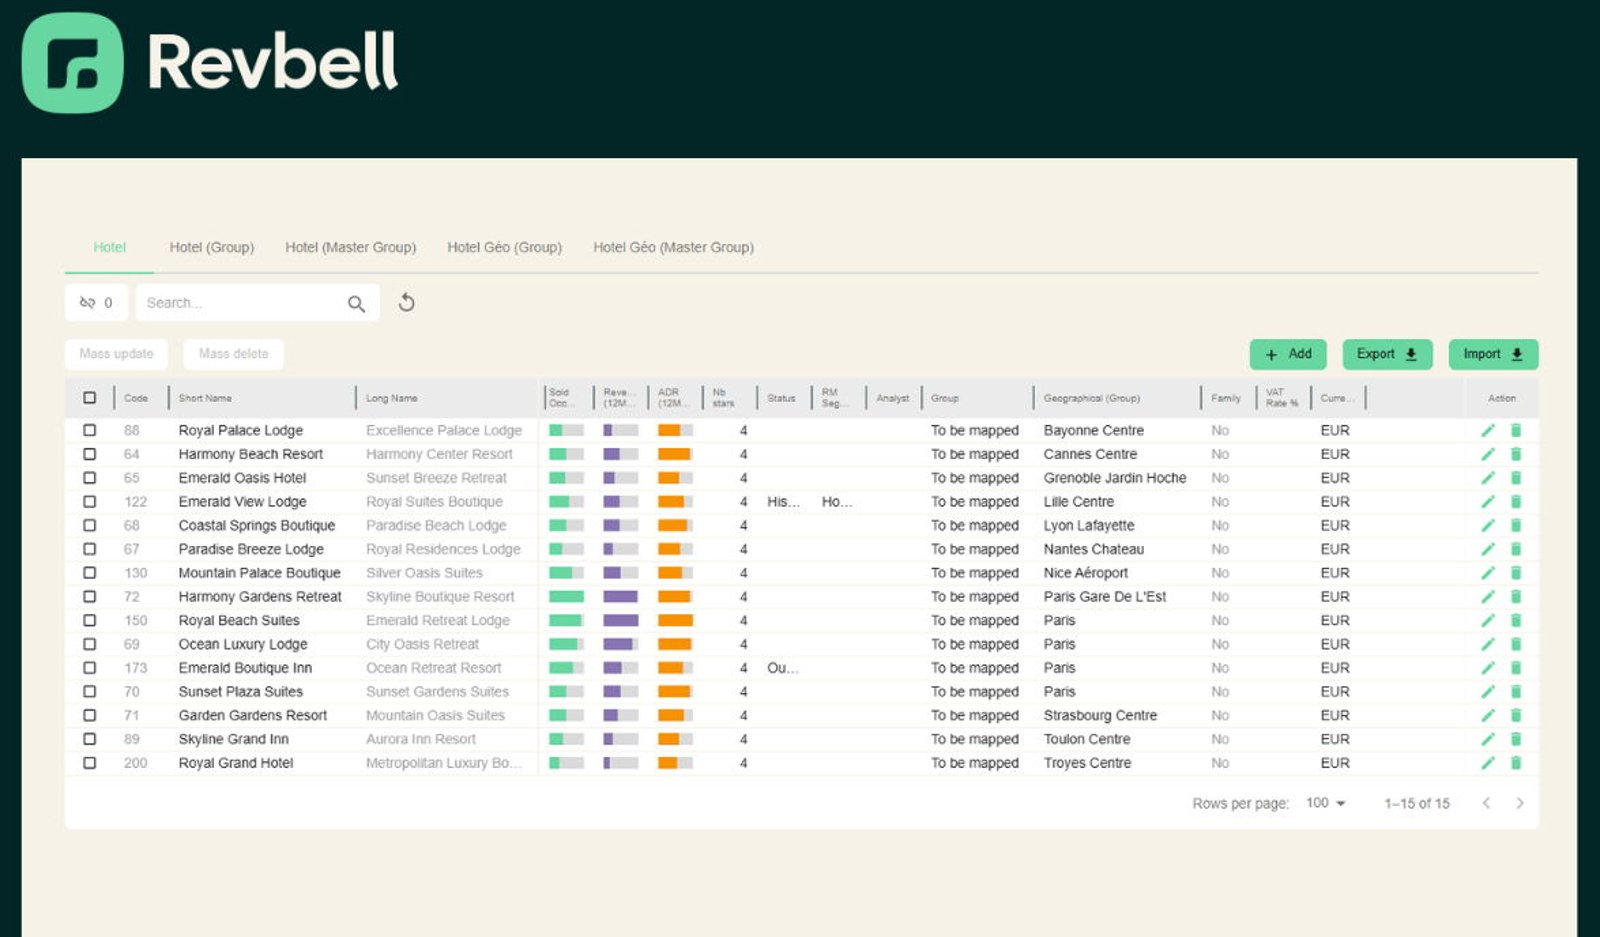Click the search magnifier icon
The height and width of the screenshot is (937, 1600).
(356, 303)
